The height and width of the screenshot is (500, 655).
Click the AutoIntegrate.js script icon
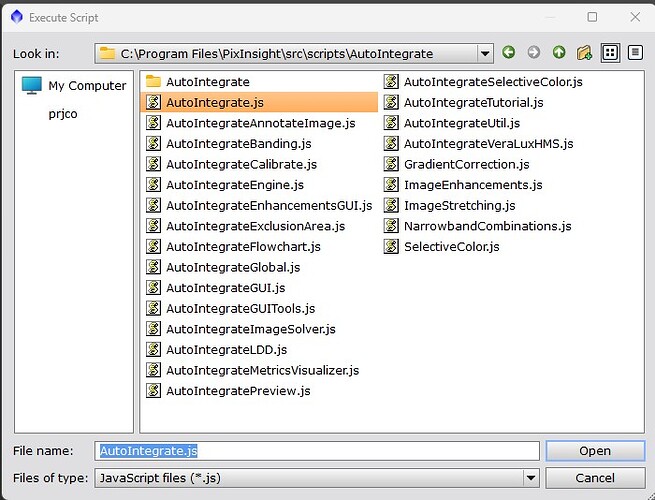click(153, 102)
